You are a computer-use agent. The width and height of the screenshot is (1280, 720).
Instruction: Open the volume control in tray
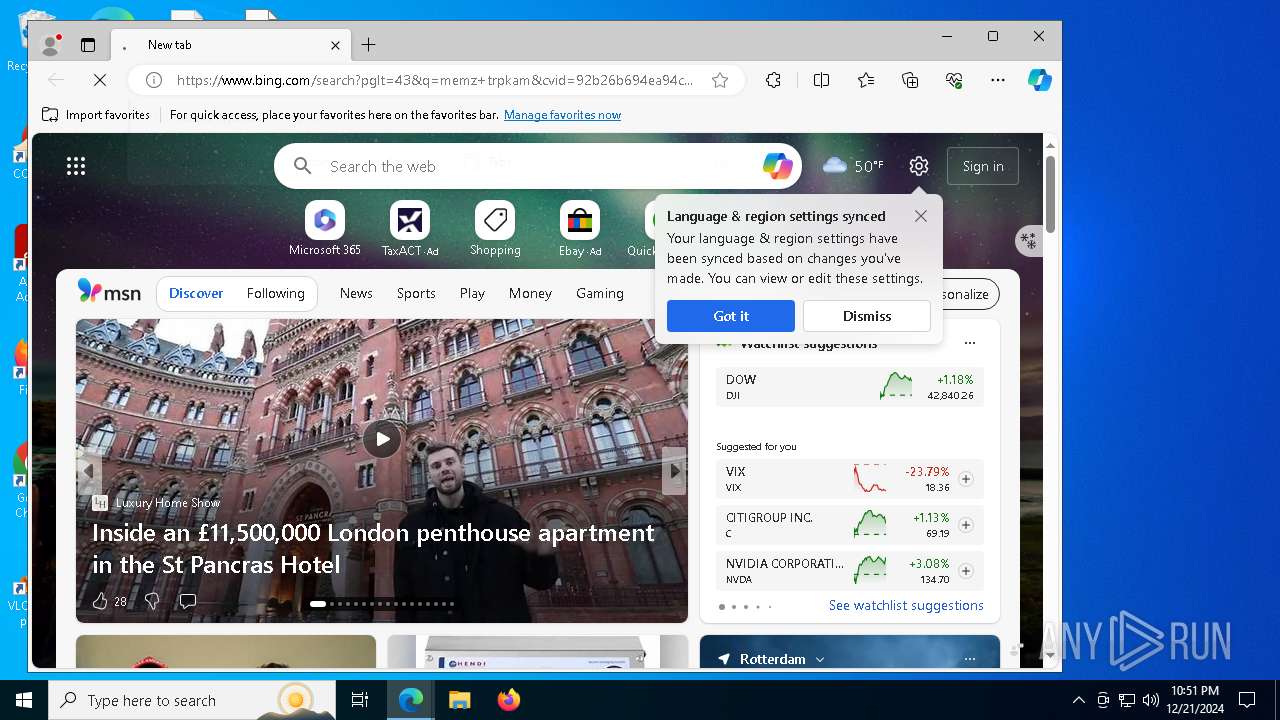coord(1151,700)
